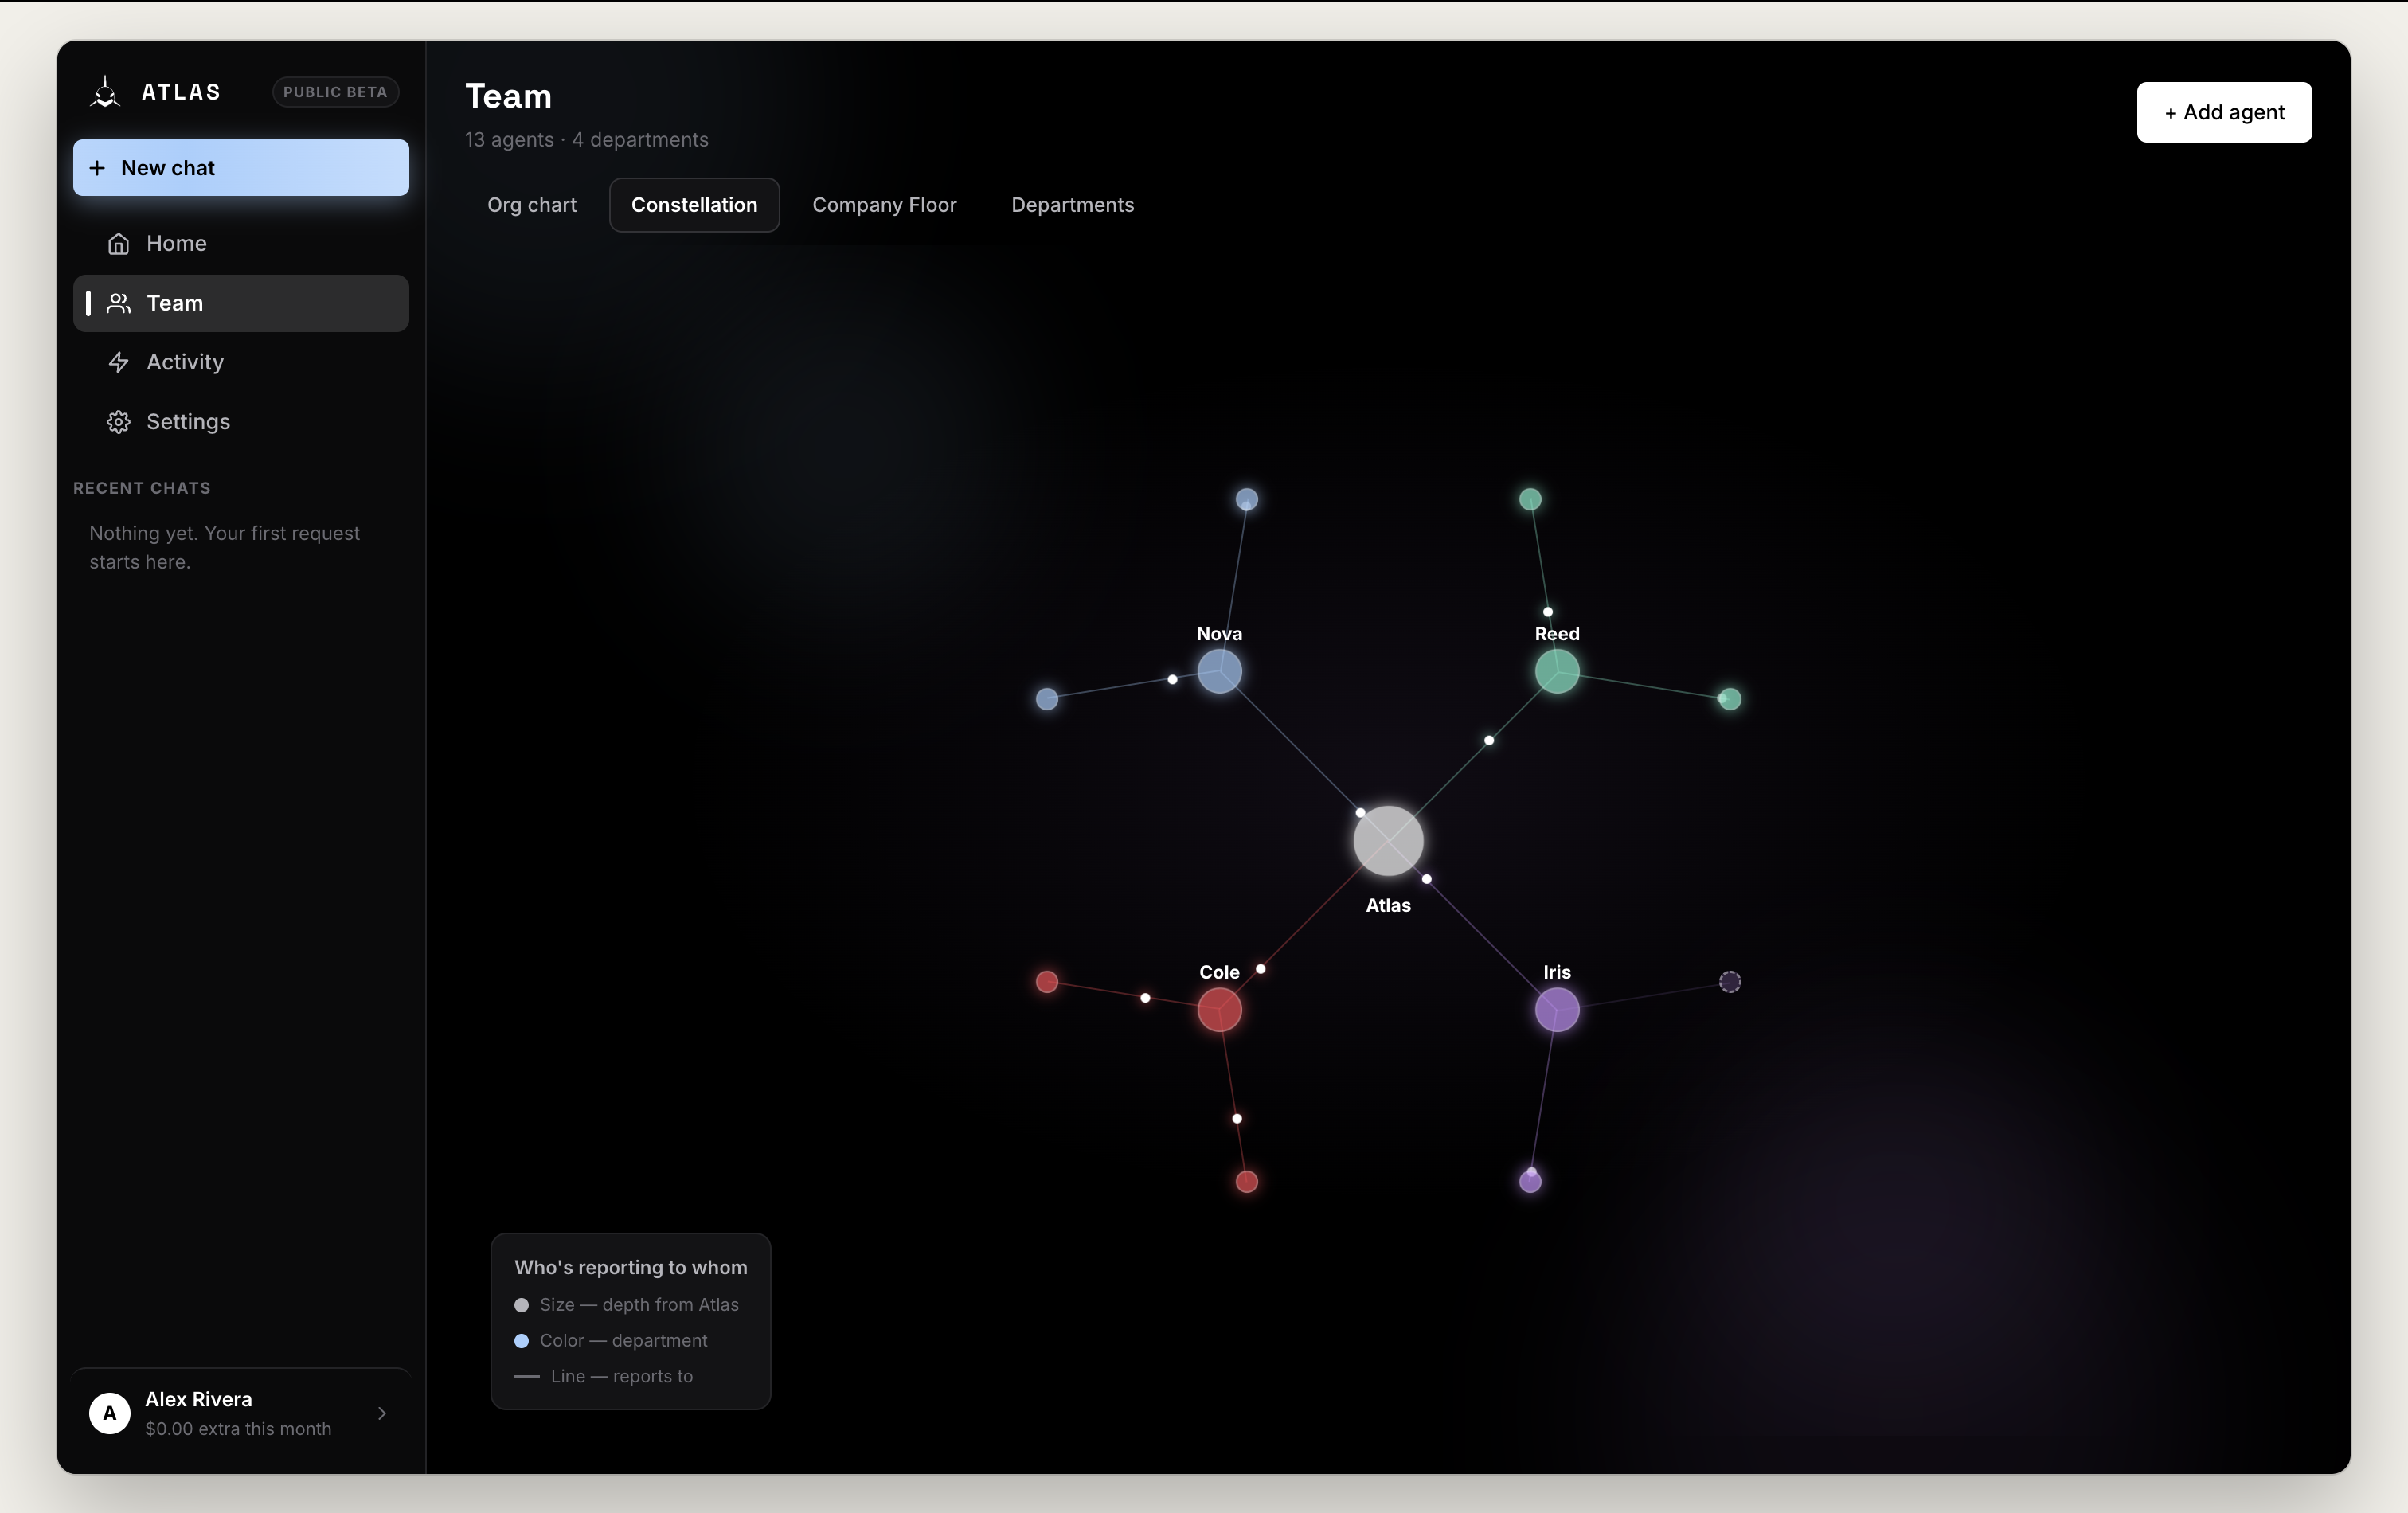Screen dimensions: 2408x1513
Task: Open Settings in the sidebar
Action: pos(241,422)
